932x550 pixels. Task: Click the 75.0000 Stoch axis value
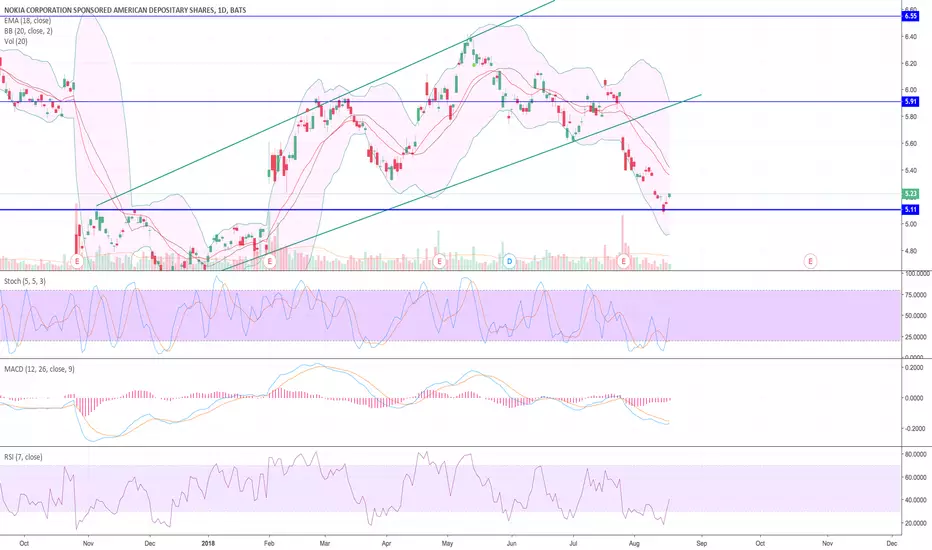tap(916, 295)
